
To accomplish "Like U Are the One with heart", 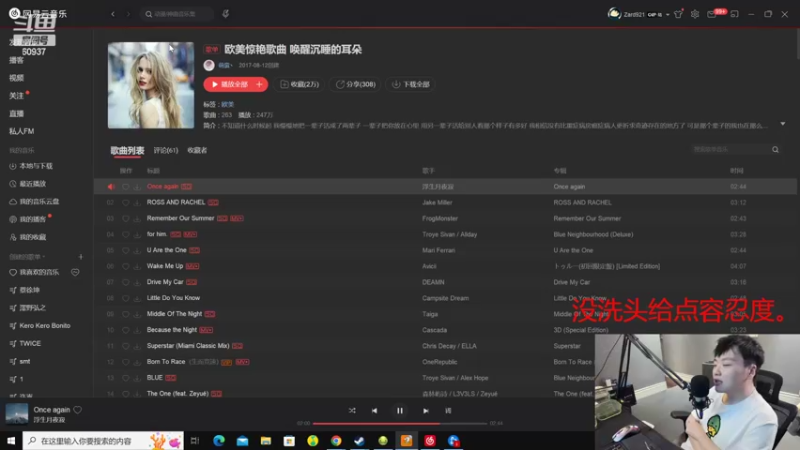I will coord(126,251).
